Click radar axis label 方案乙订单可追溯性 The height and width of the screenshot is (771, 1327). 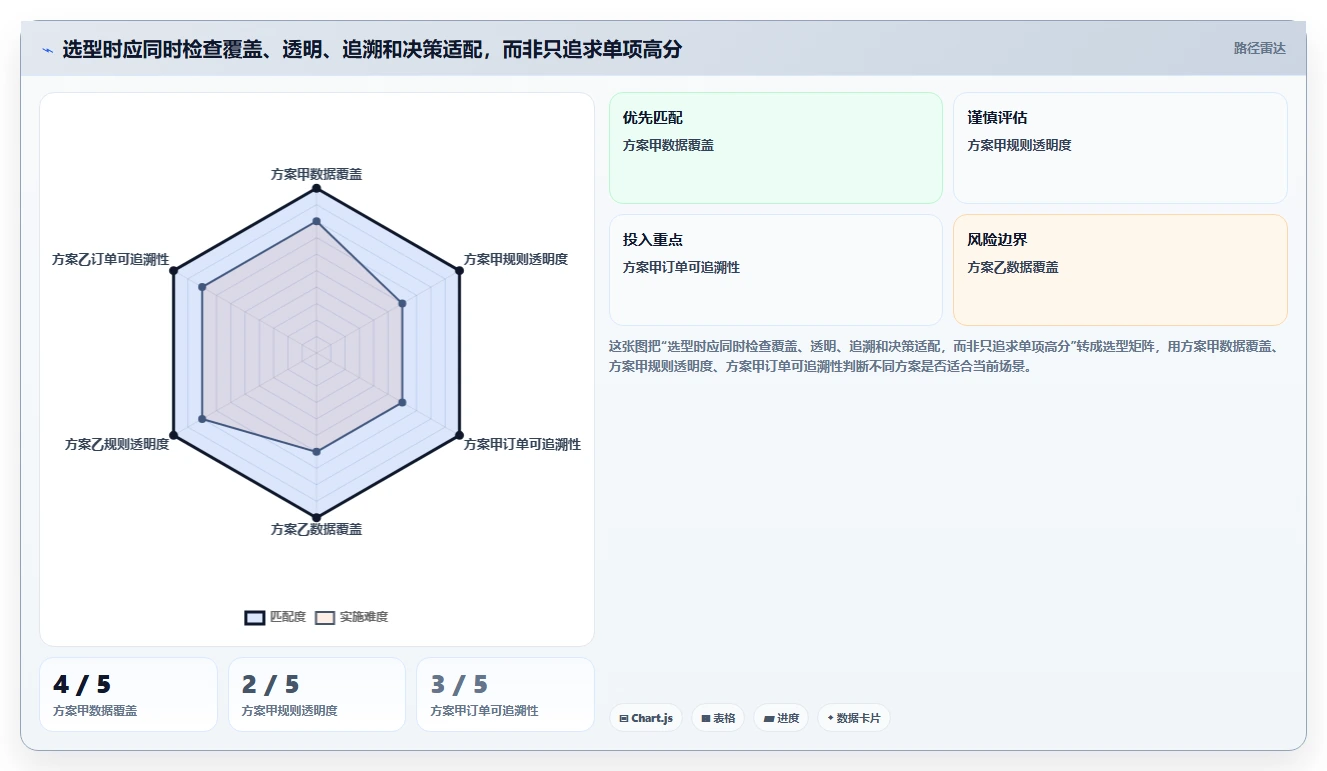[111, 259]
